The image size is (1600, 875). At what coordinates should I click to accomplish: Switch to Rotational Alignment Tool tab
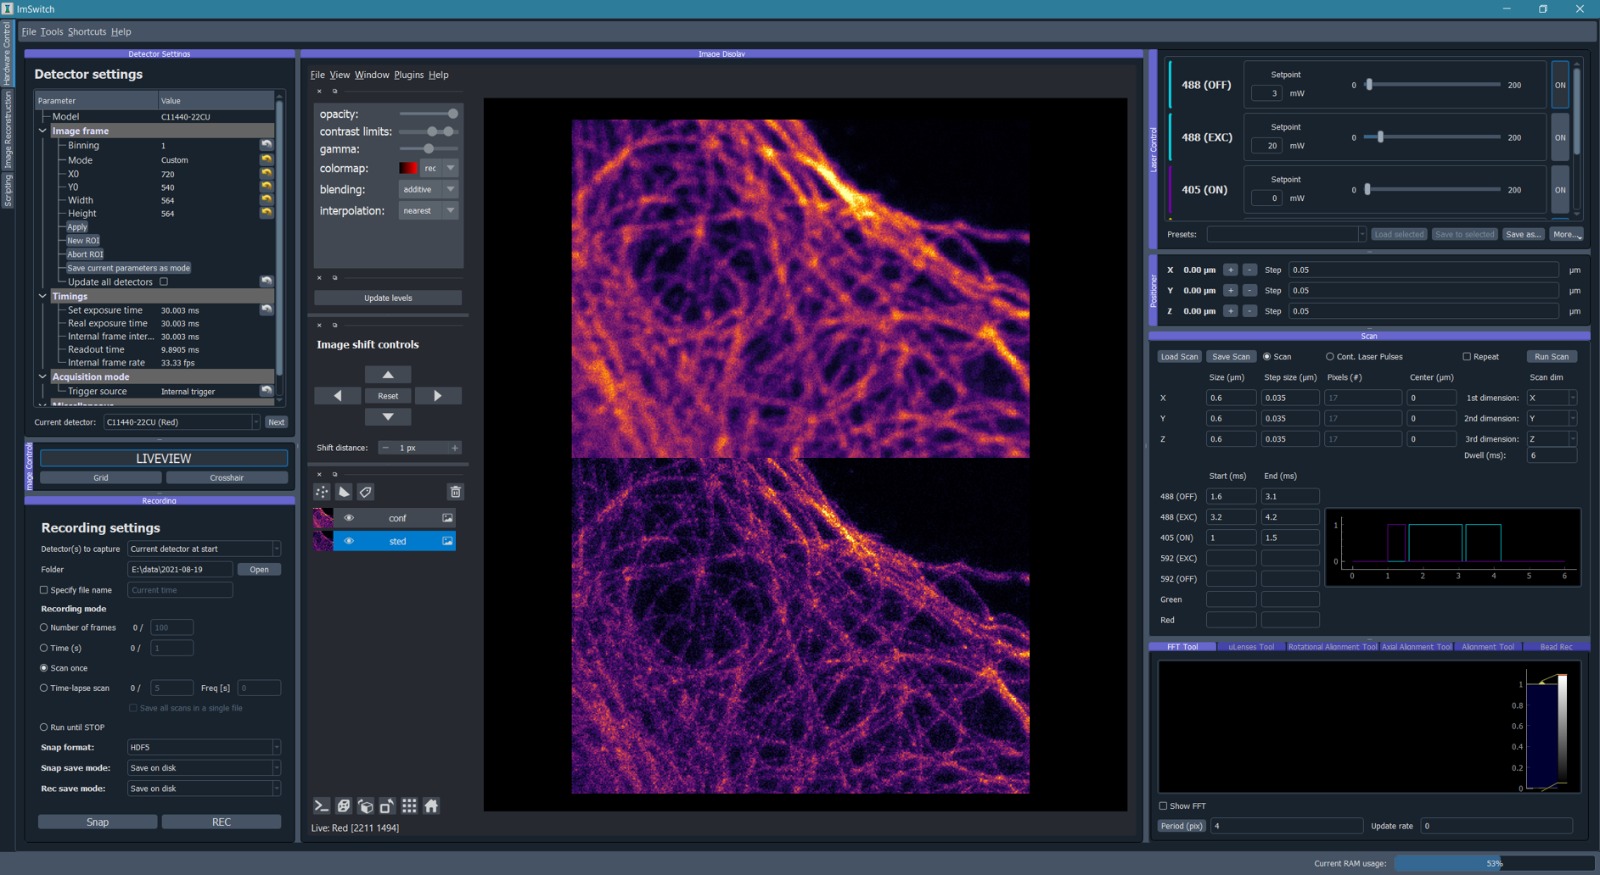click(1331, 647)
